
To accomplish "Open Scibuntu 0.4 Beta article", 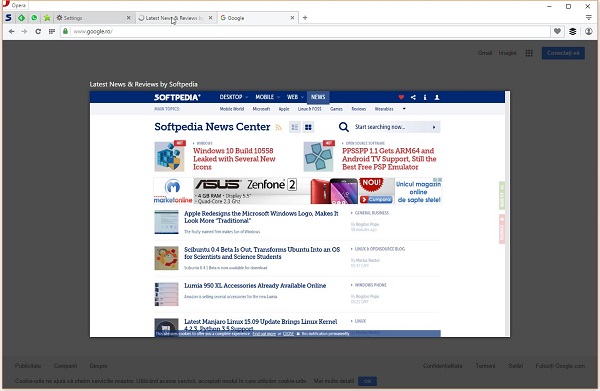I will click(262, 253).
